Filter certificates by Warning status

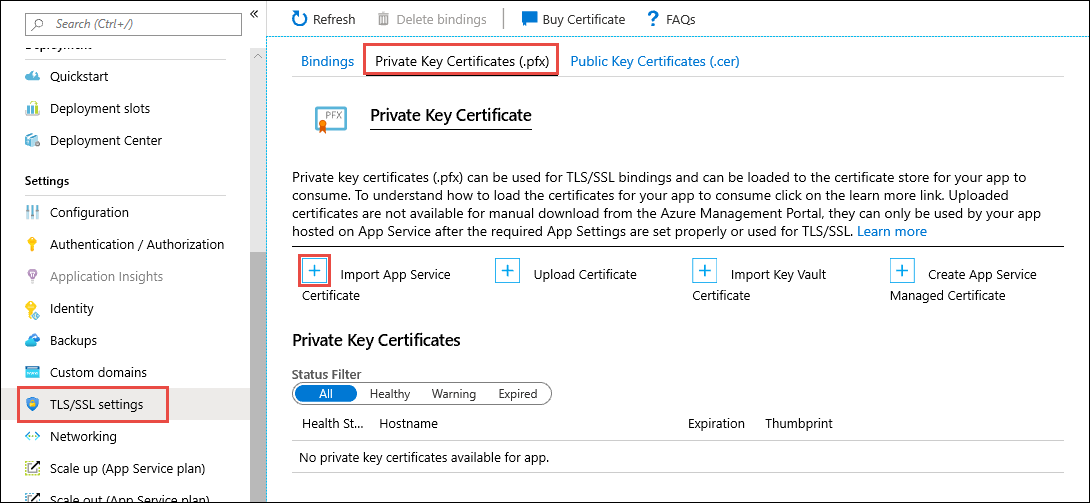coord(454,394)
